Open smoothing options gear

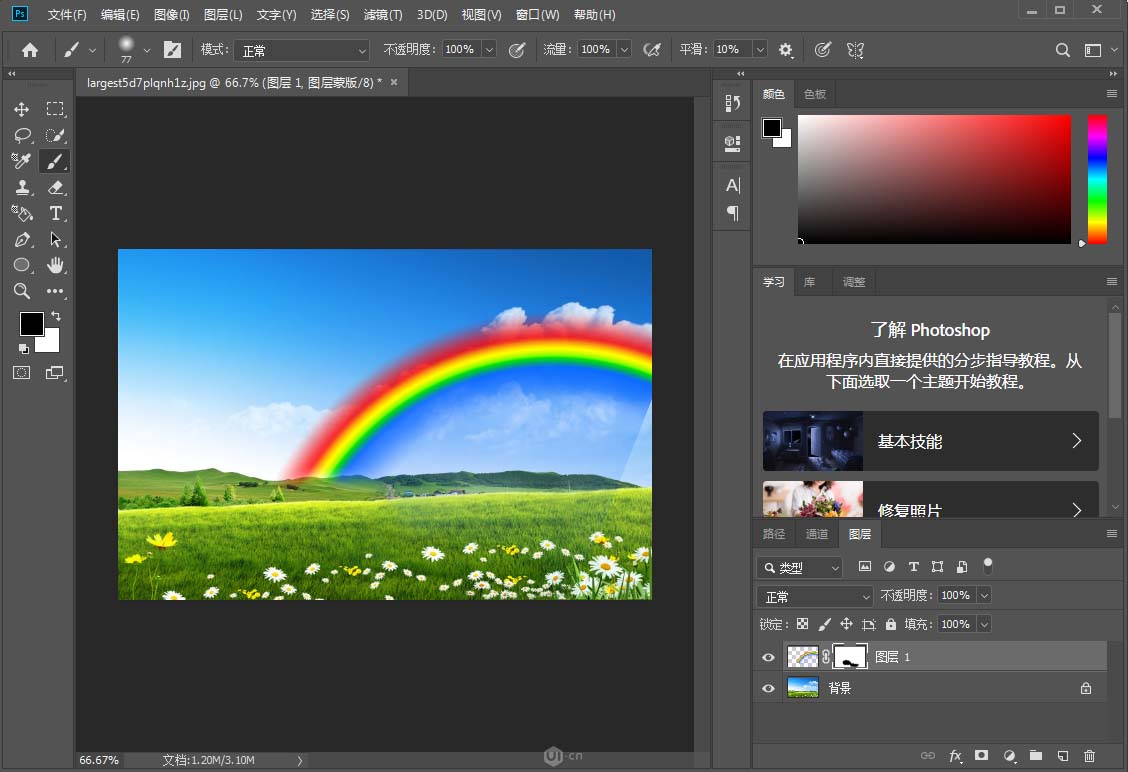coord(786,50)
